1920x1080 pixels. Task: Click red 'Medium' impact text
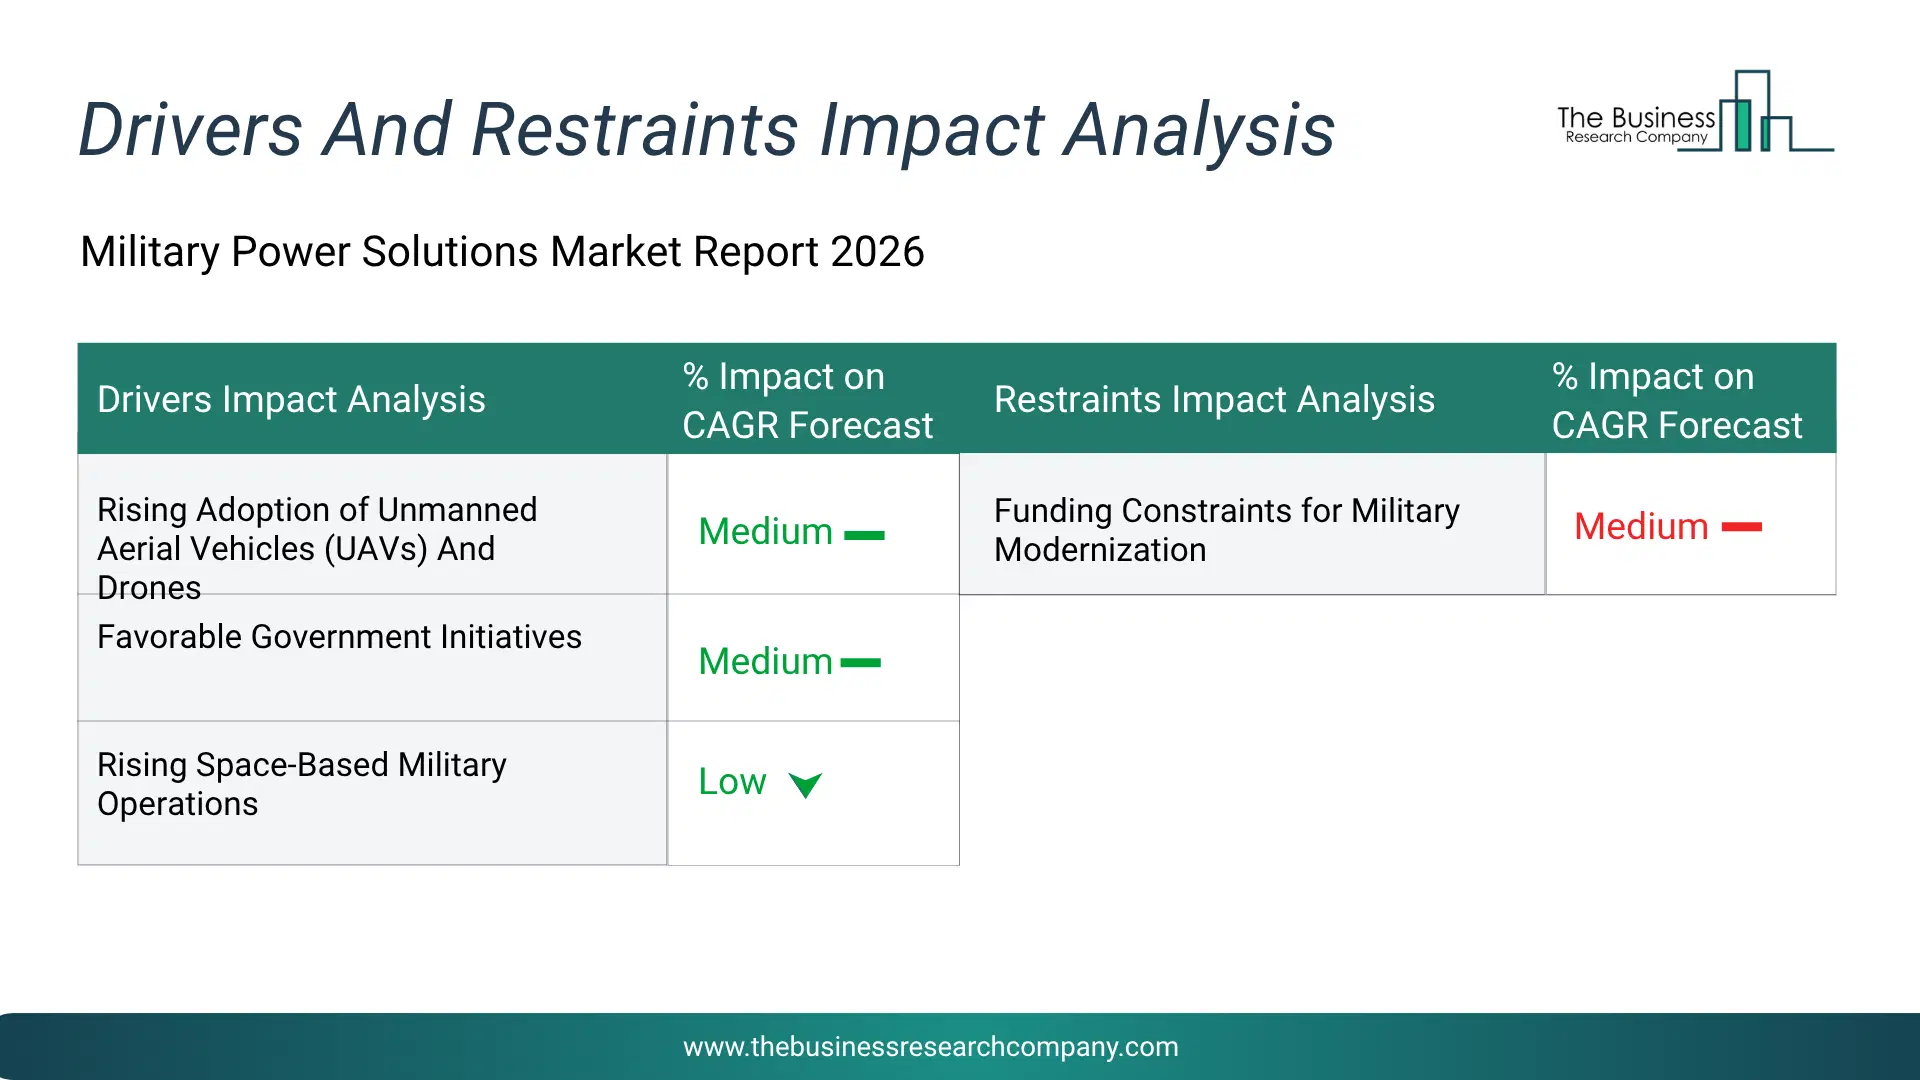(x=1641, y=526)
